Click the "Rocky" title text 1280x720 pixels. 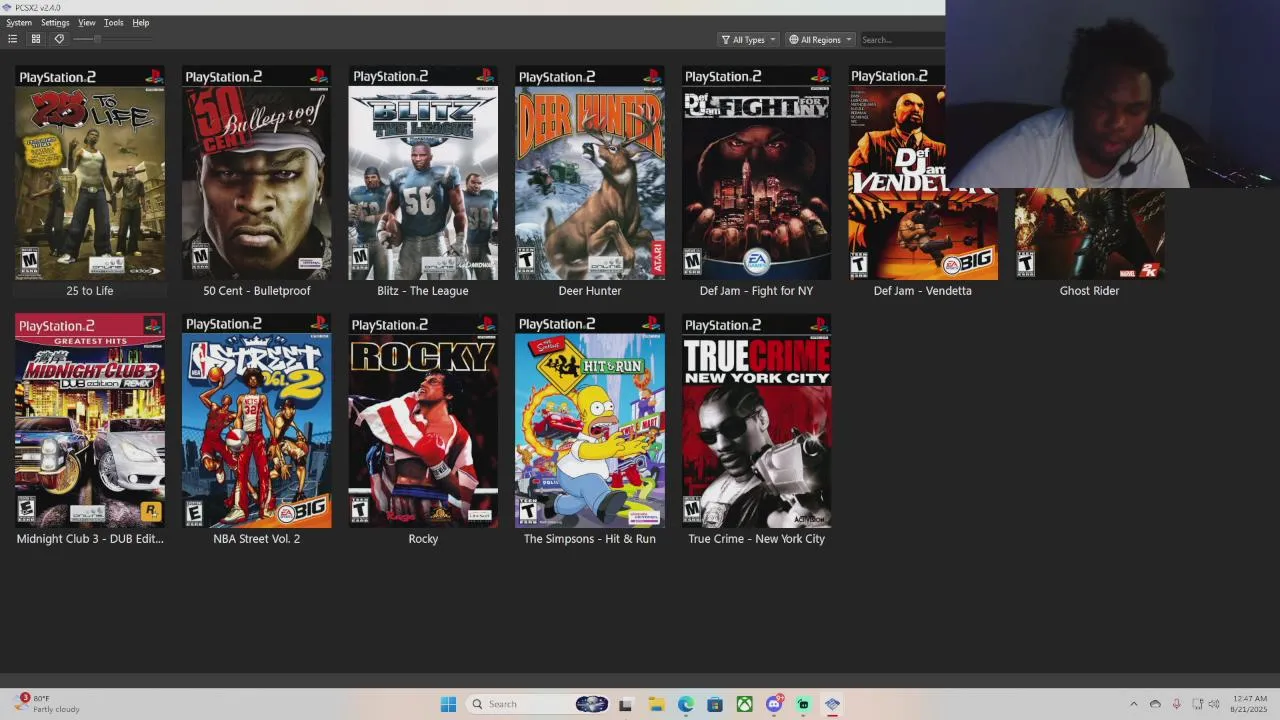click(423, 539)
